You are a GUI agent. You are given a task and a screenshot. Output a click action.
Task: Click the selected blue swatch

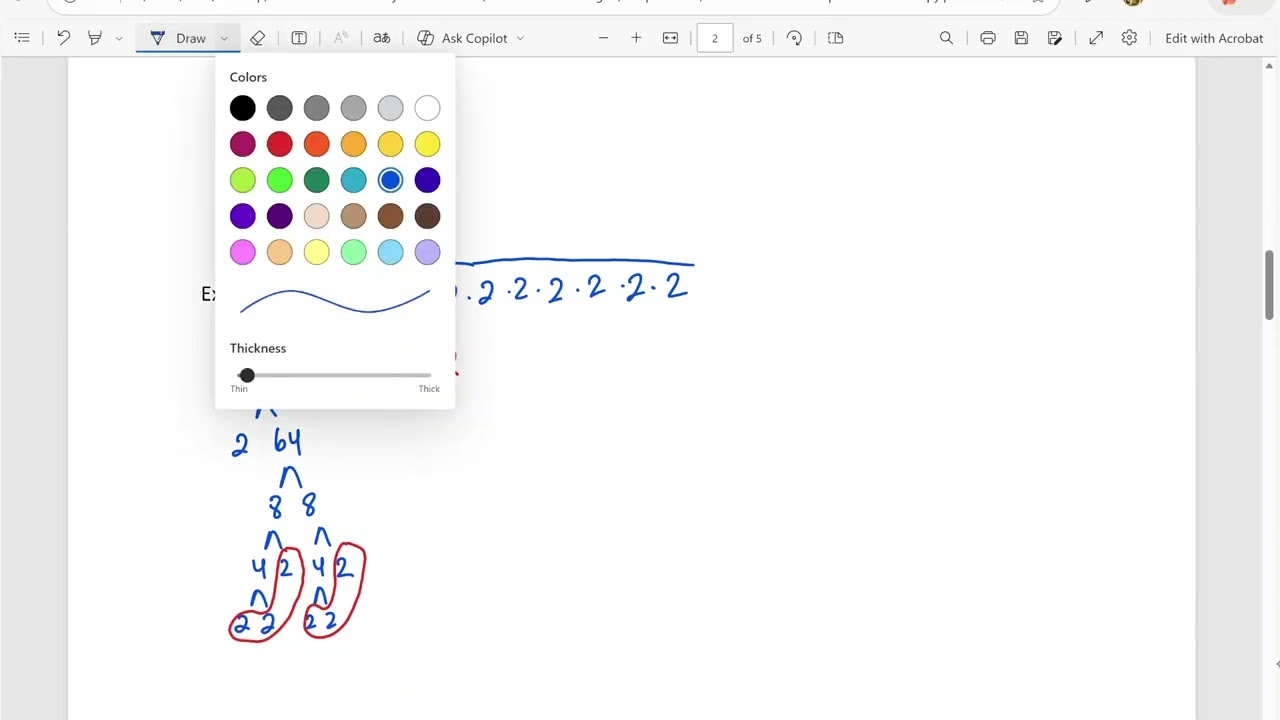tap(390, 180)
